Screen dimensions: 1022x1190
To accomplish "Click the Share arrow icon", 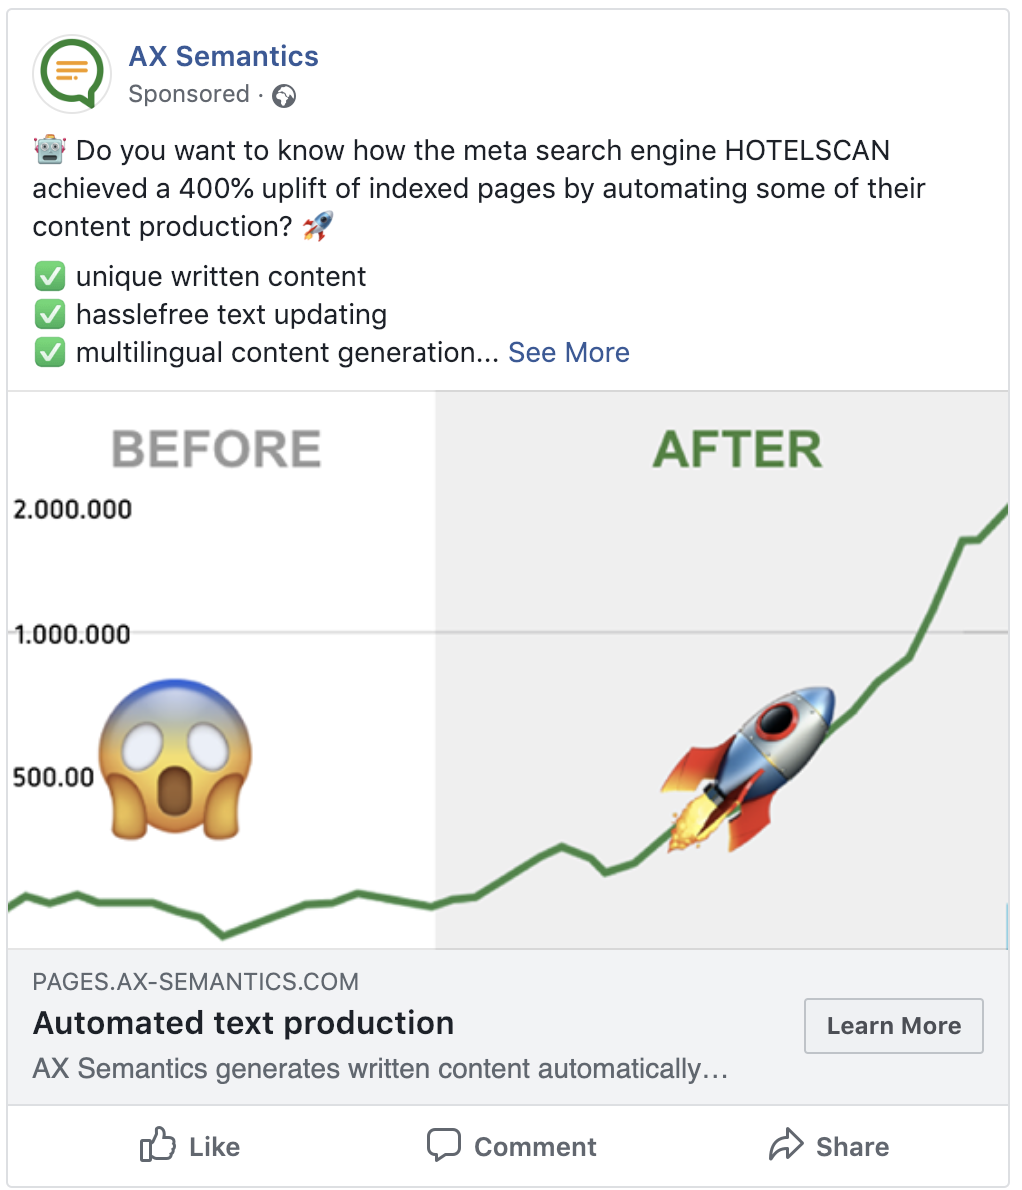I will tap(785, 1144).
